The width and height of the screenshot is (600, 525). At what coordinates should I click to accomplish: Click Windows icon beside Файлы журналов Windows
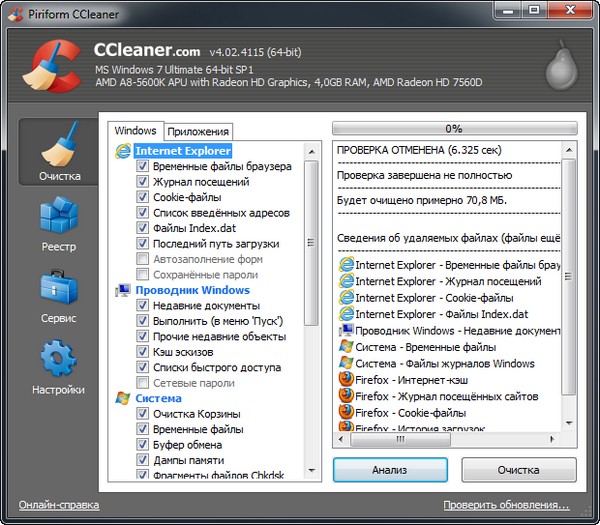346,363
